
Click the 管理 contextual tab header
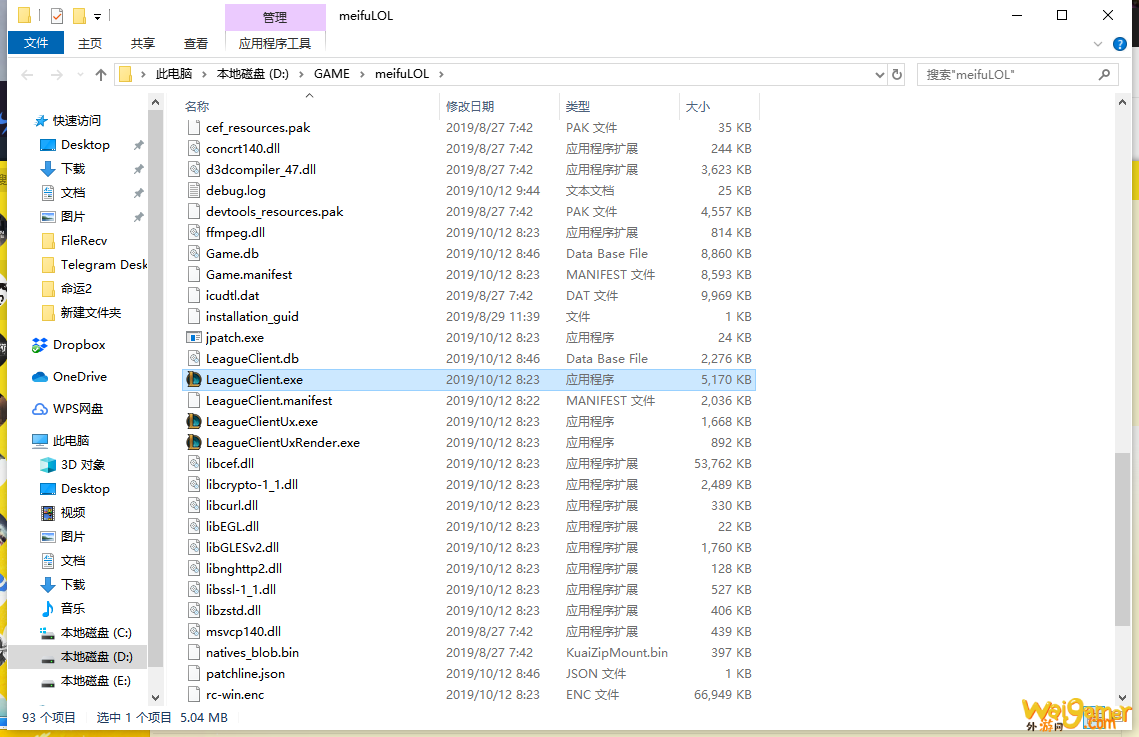275,17
